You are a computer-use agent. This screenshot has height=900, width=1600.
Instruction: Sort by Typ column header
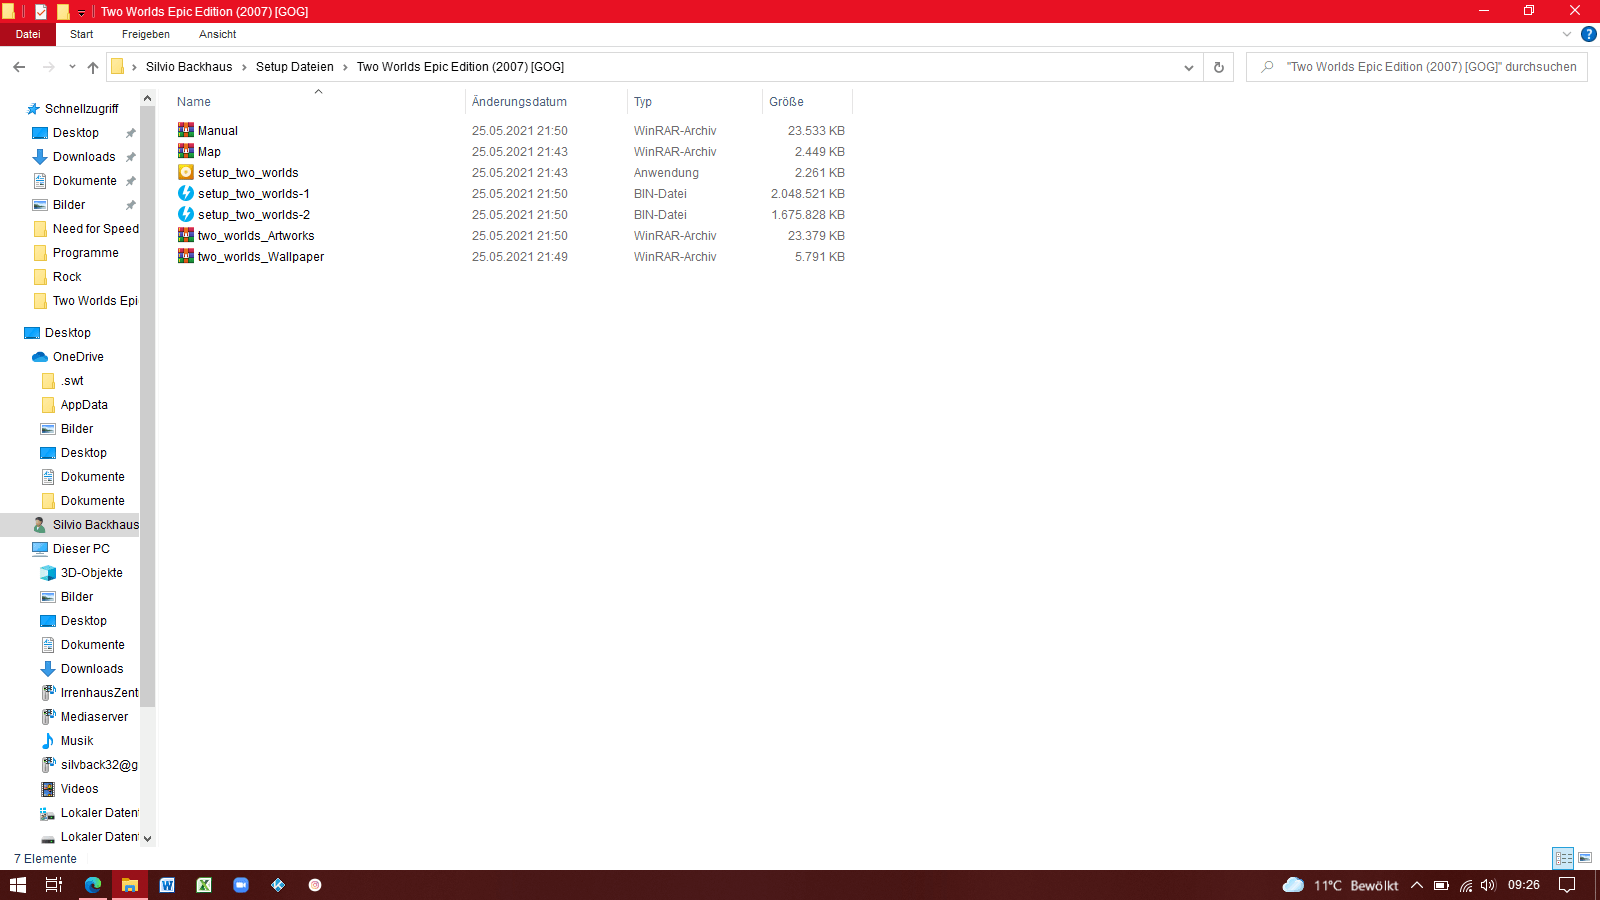tap(695, 102)
